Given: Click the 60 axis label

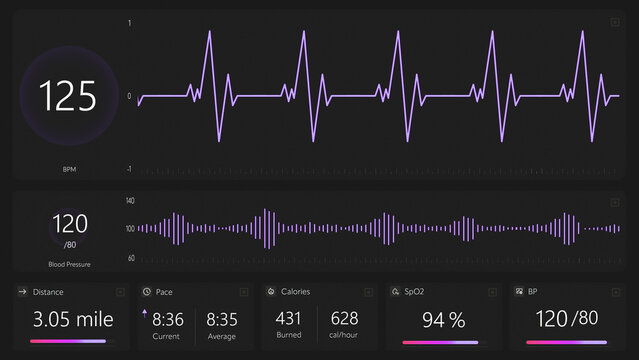Looking at the screenshot, I should (131, 258).
